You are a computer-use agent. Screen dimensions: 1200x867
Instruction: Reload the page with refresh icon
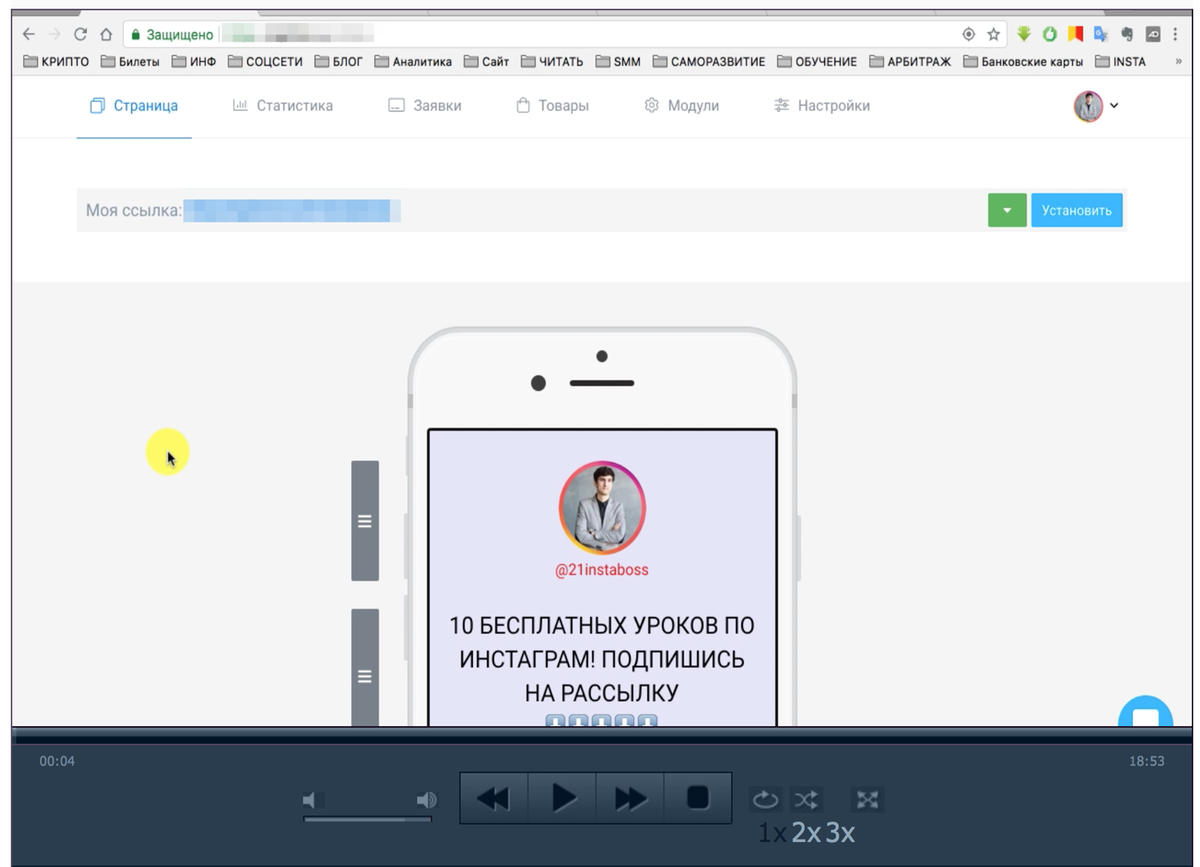point(80,34)
